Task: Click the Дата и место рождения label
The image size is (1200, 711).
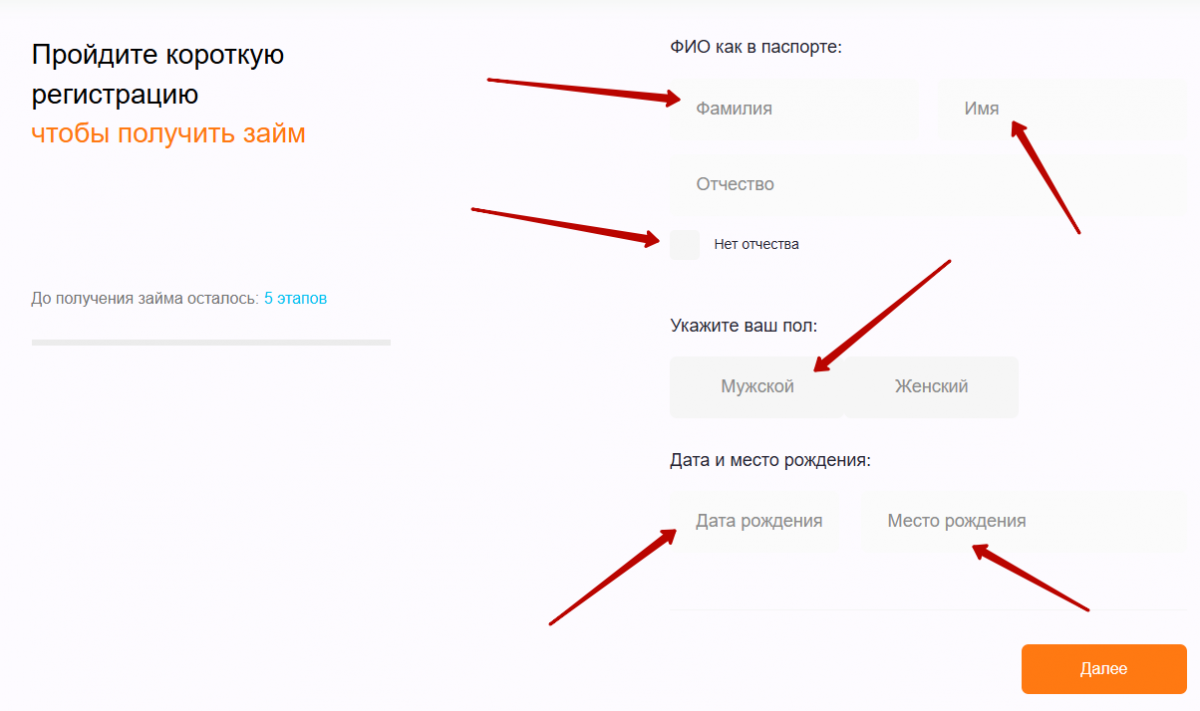Action: pyautogui.click(x=770, y=461)
